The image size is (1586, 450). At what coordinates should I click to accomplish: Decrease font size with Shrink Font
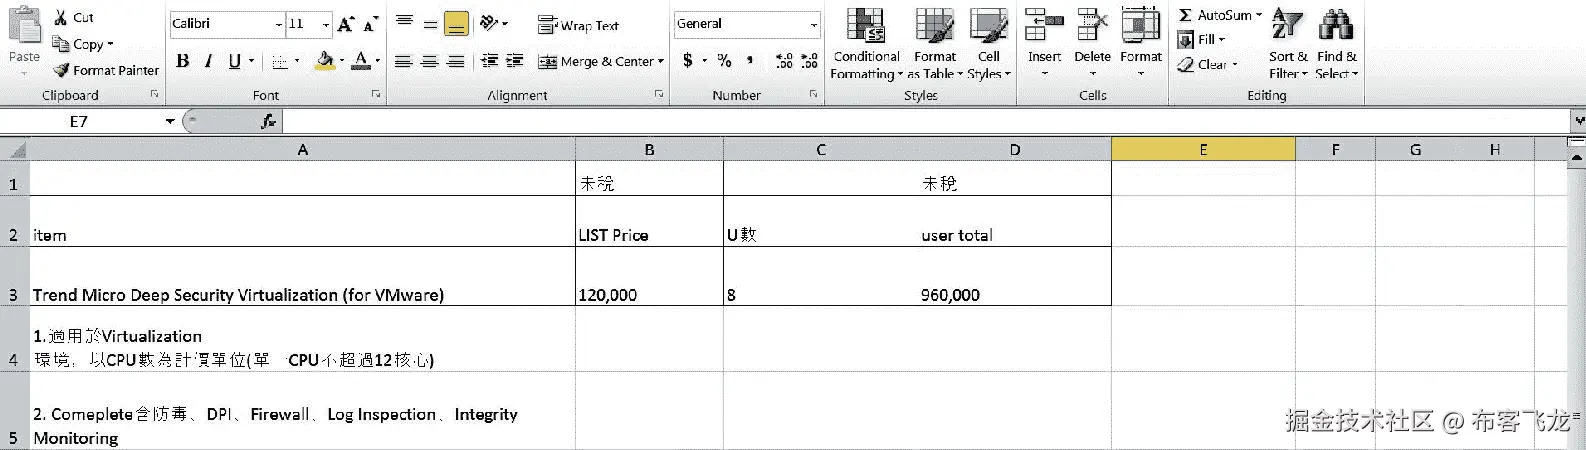371,24
